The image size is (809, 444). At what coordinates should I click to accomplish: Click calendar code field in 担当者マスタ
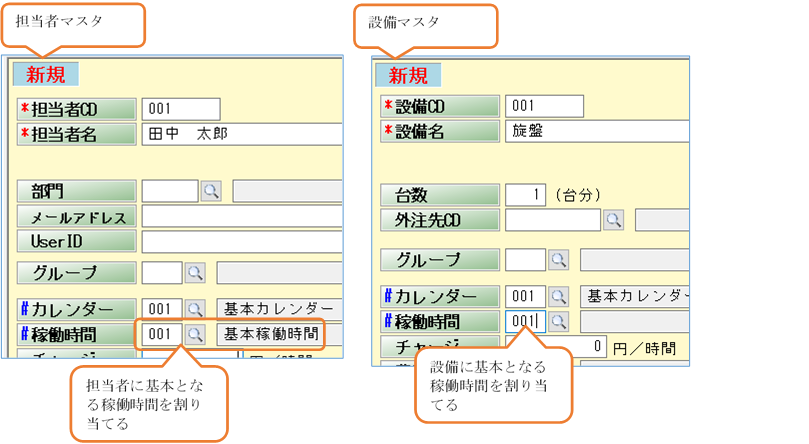pyautogui.click(x=162, y=309)
